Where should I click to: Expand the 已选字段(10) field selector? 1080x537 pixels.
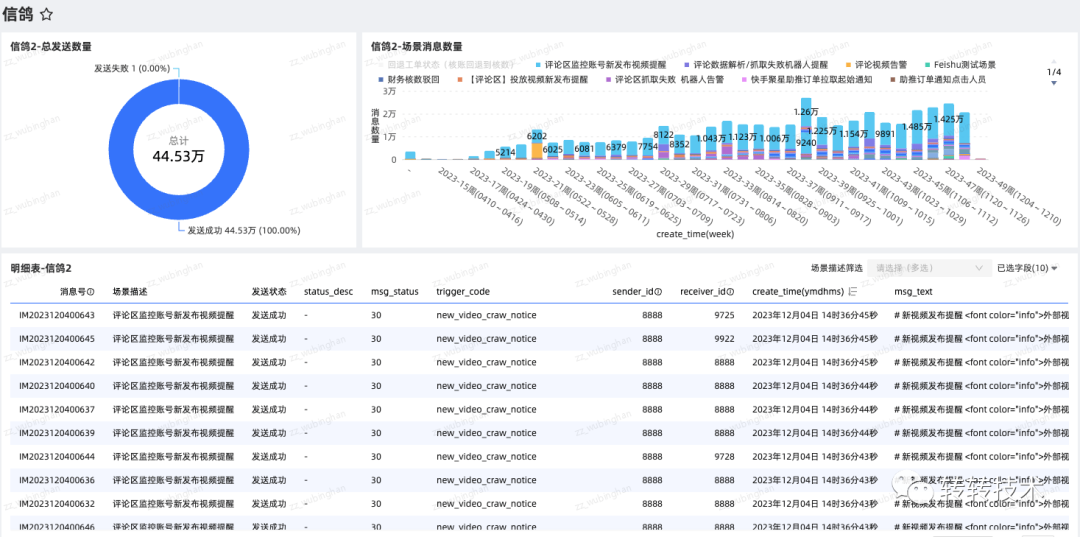1027,268
